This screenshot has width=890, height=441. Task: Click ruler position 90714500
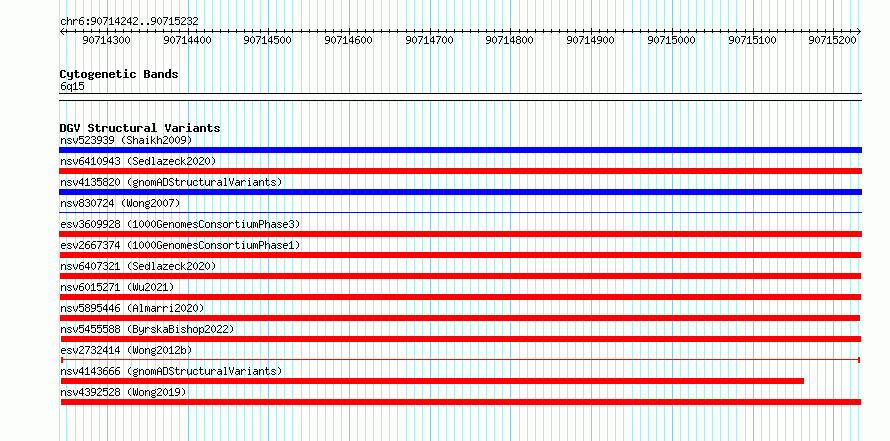point(267,40)
